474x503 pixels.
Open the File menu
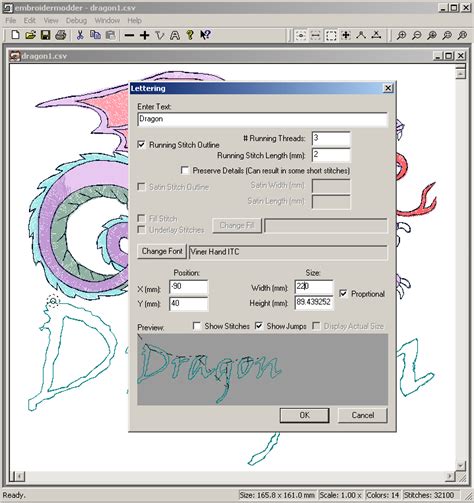(10, 21)
